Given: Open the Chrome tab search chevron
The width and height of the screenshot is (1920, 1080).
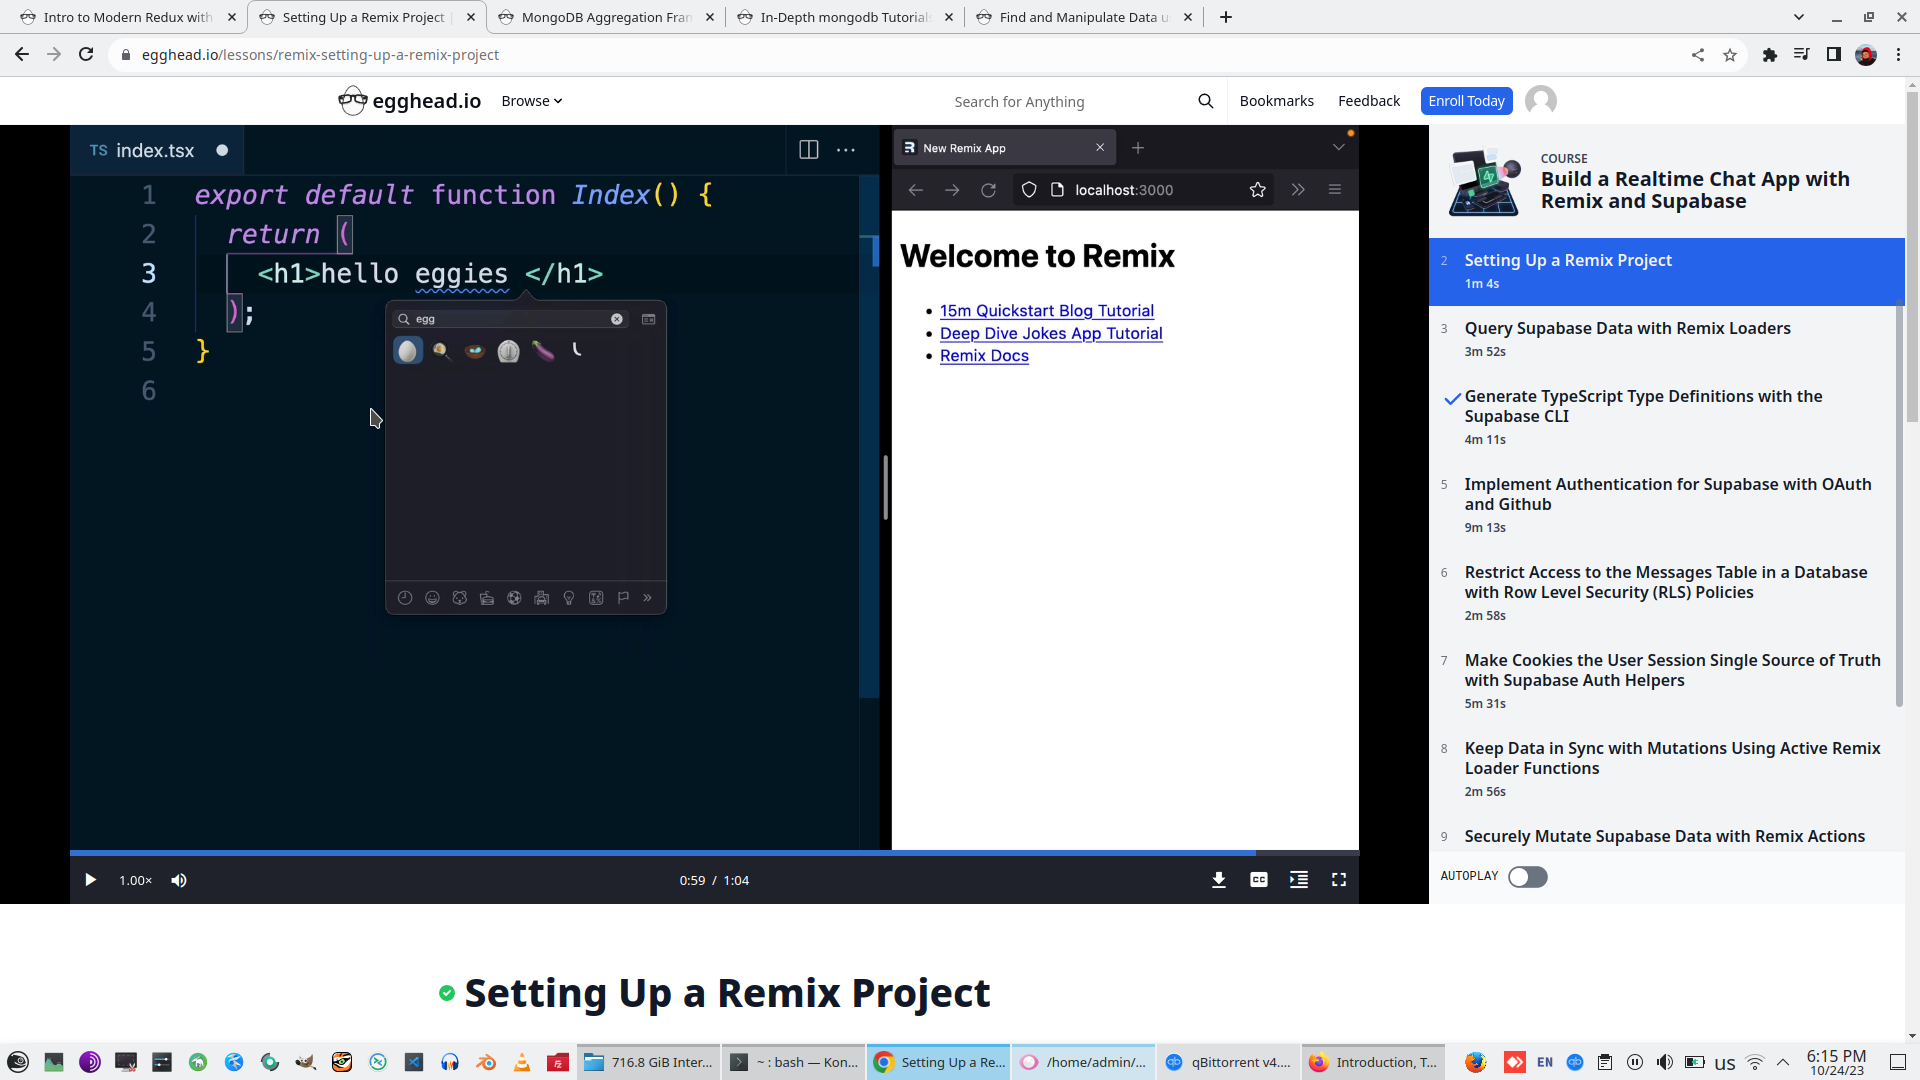Looking at the screenshot, I should tap(1798, 17).
